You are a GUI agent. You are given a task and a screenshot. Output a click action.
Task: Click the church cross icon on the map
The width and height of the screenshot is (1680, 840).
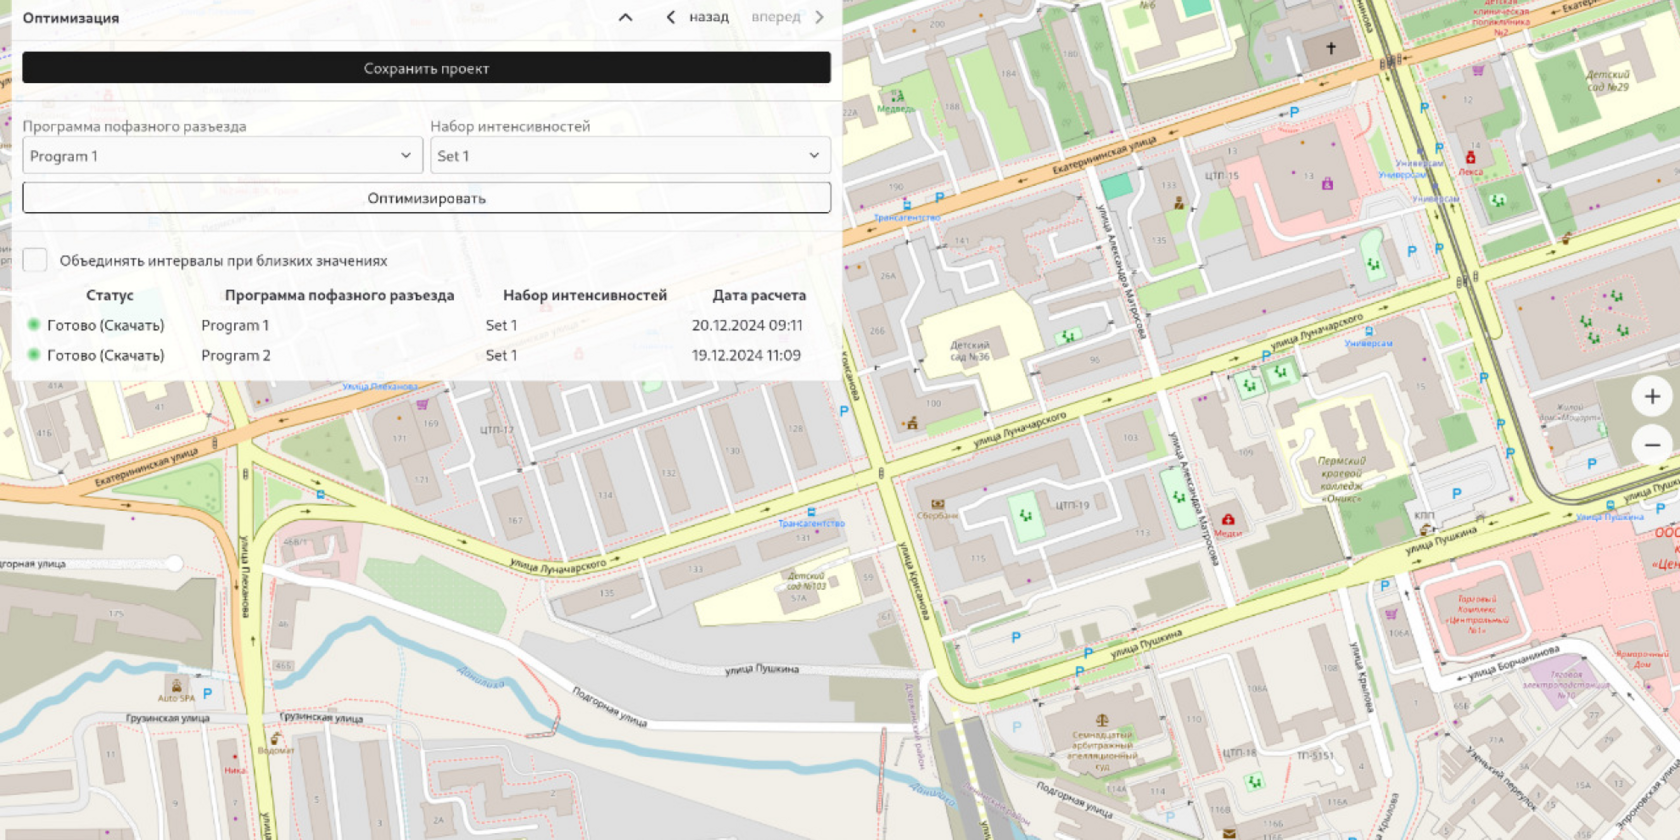pyautogui.click(x=1331, y=48)
